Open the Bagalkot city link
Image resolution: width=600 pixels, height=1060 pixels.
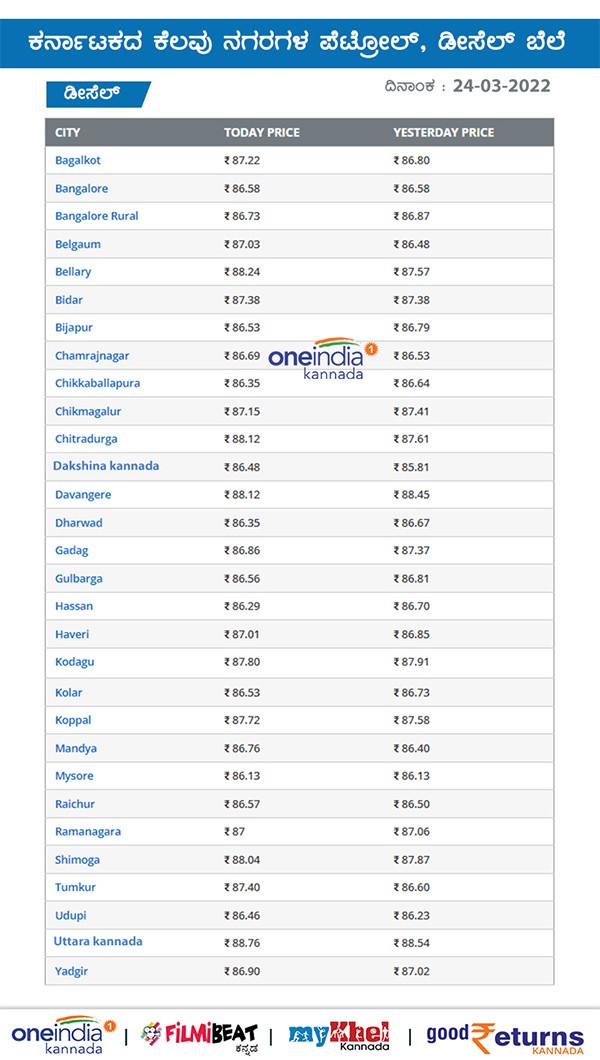point(78,160)
